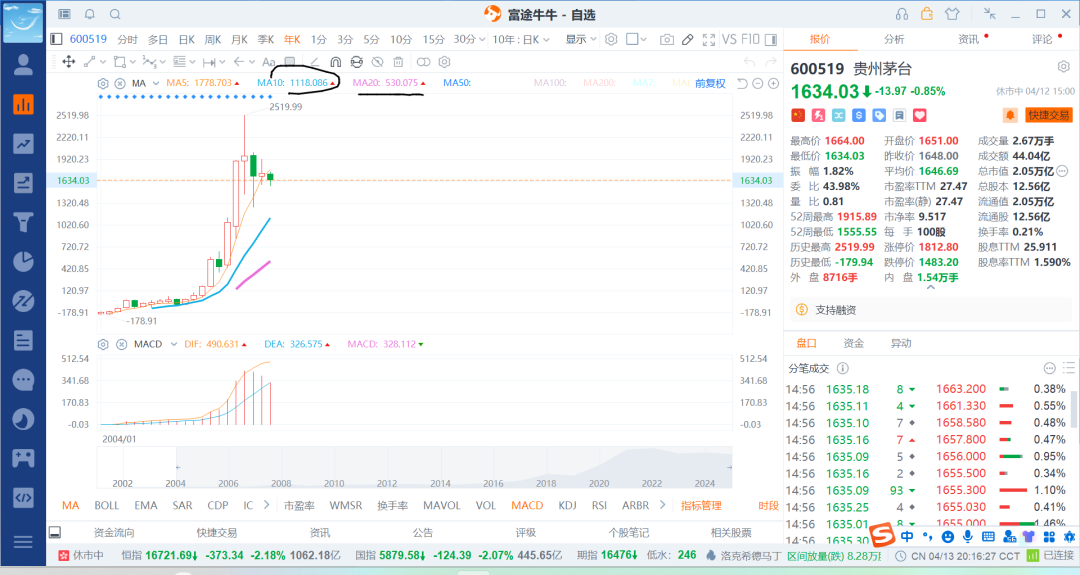Open the 分析 tab

coord(894,39)
